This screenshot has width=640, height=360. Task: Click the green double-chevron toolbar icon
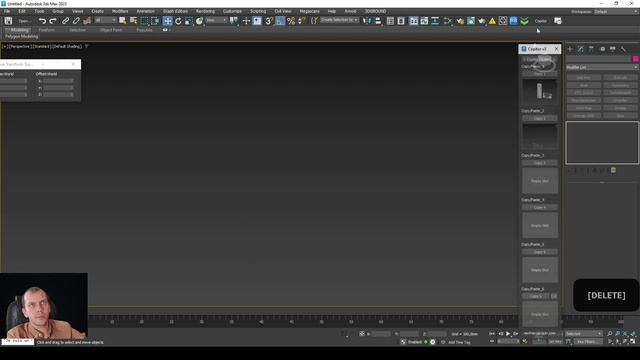click(x=524, y=21)
